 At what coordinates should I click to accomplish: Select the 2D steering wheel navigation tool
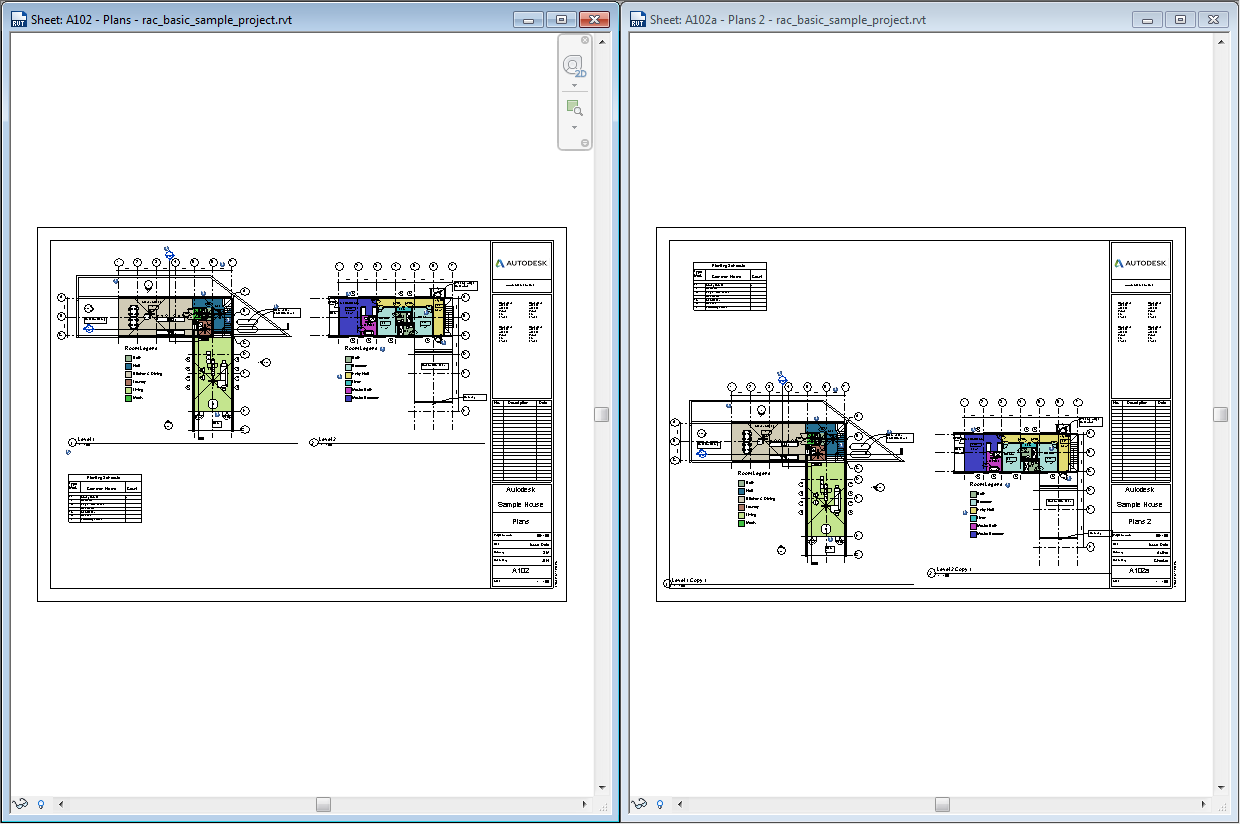[x=573, y=64]
